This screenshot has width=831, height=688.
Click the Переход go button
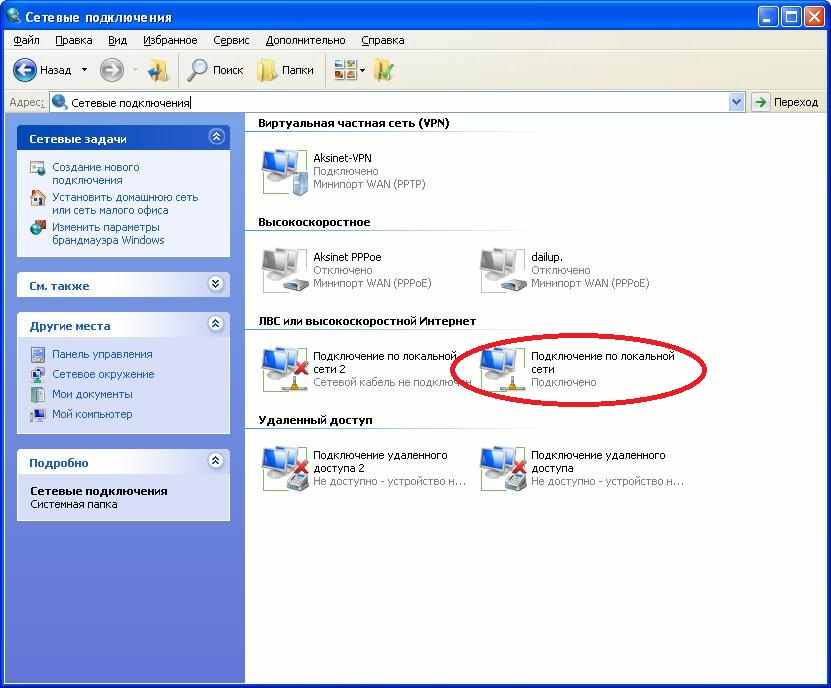[785, 102]
